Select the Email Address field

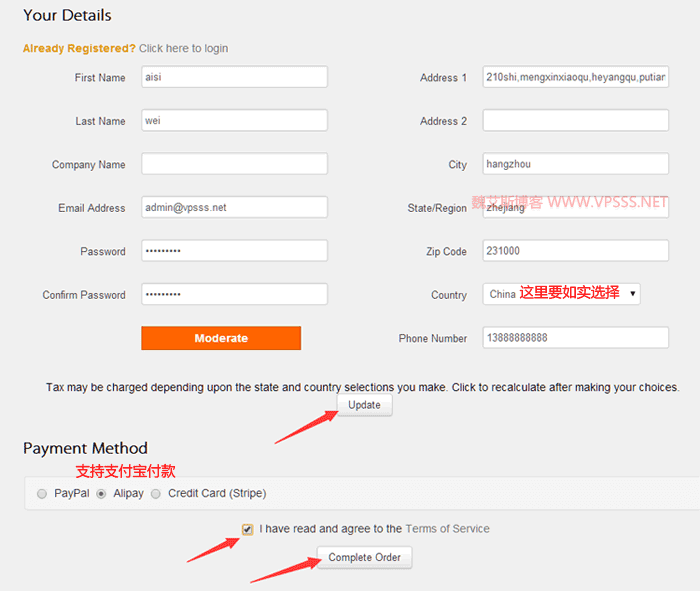[x=234, y=207]
